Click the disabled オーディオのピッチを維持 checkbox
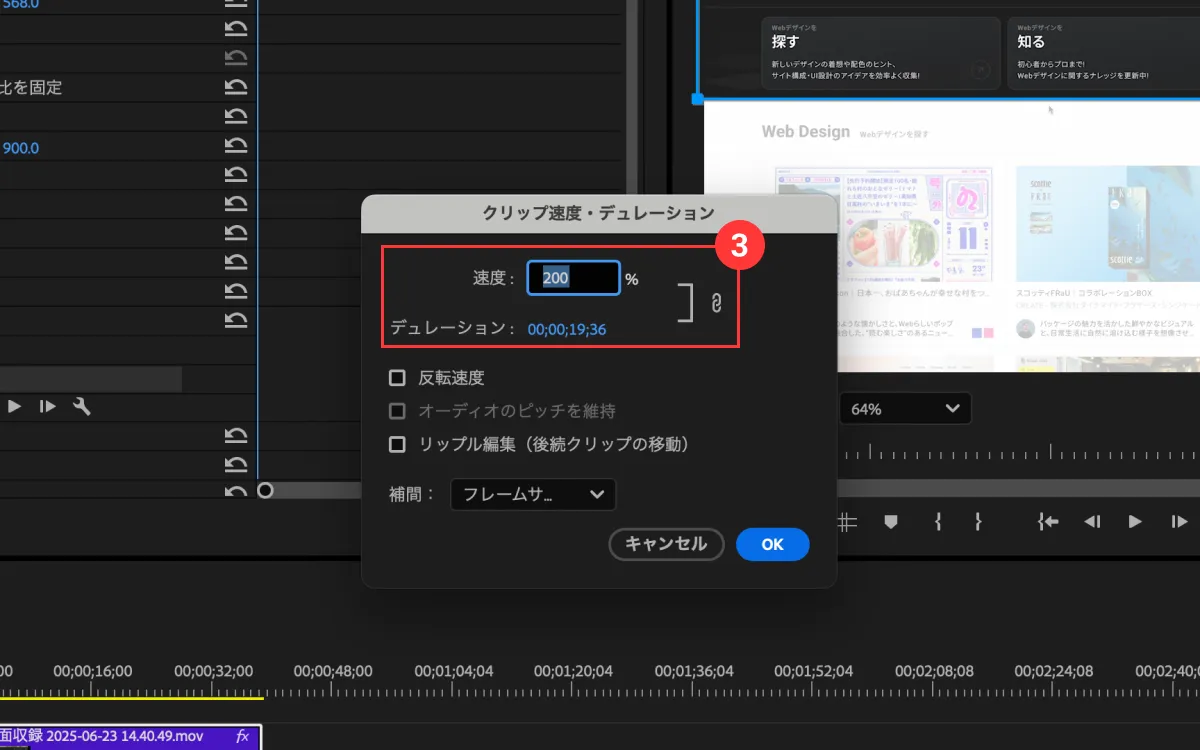 (397, 411)
